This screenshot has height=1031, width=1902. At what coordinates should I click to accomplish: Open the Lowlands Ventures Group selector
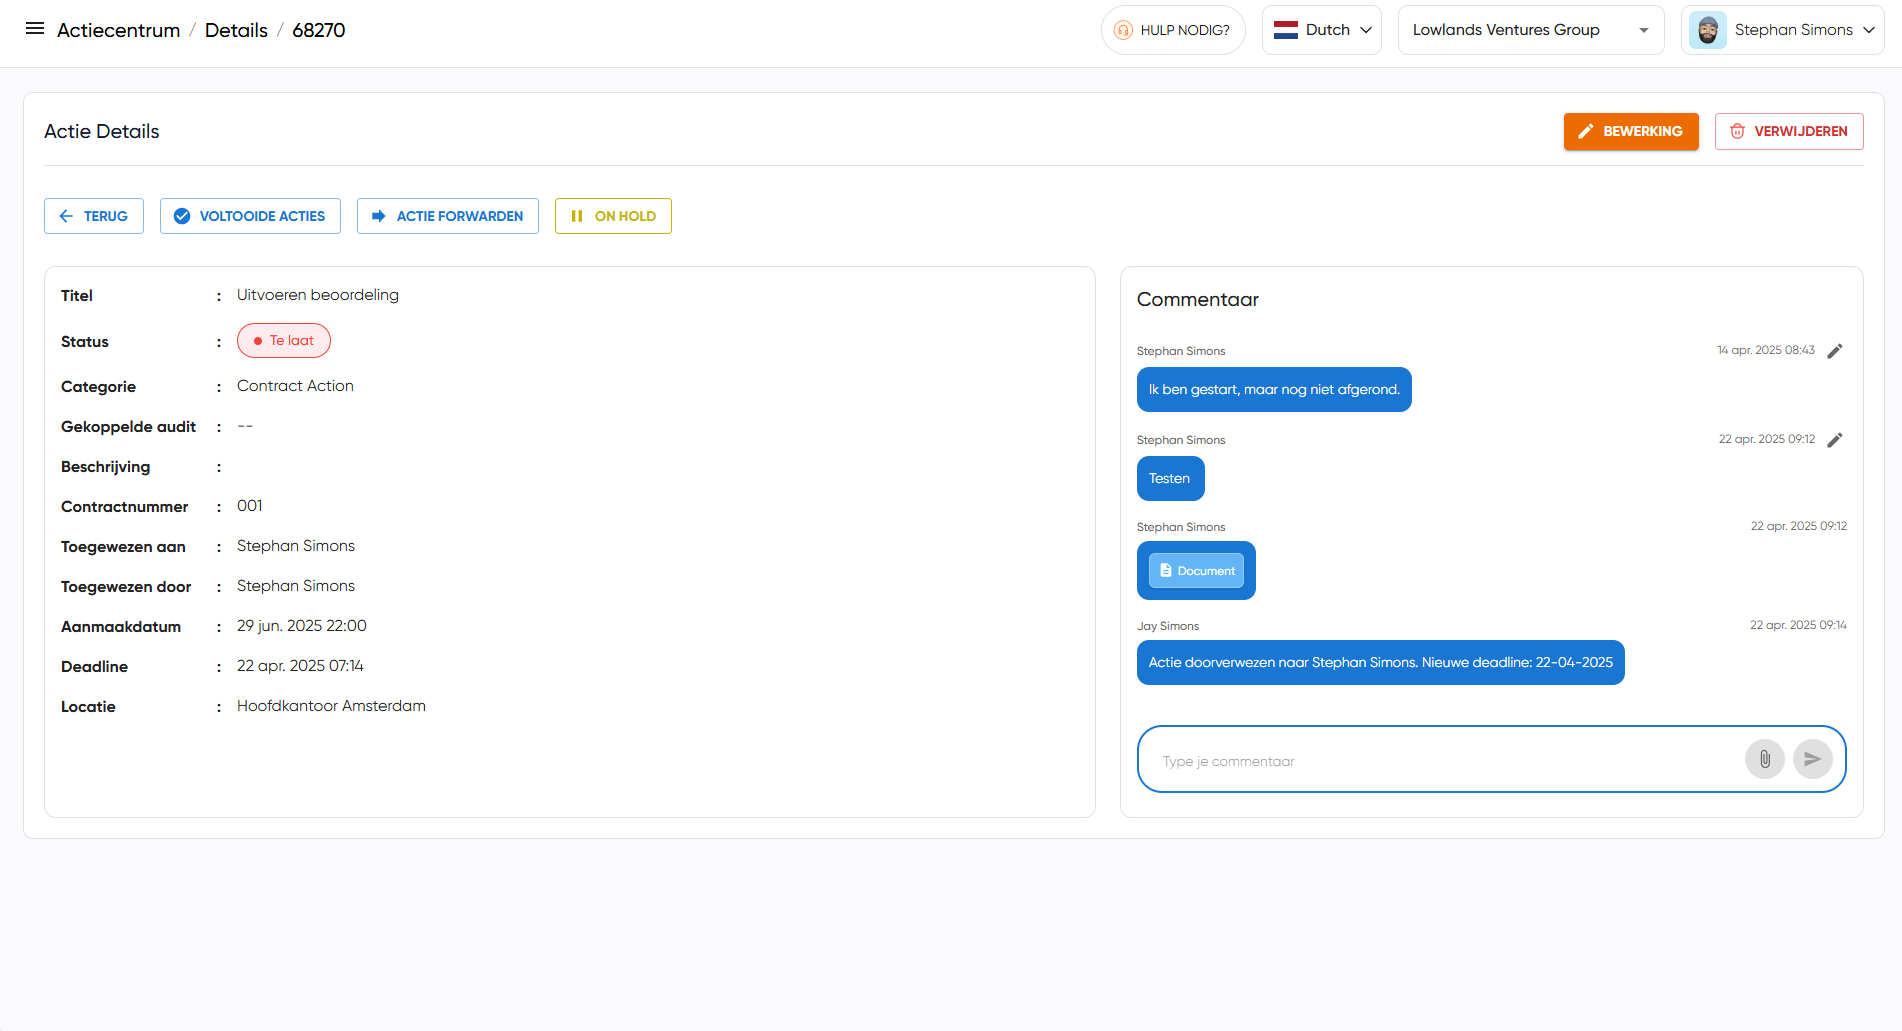point(1530,30)
